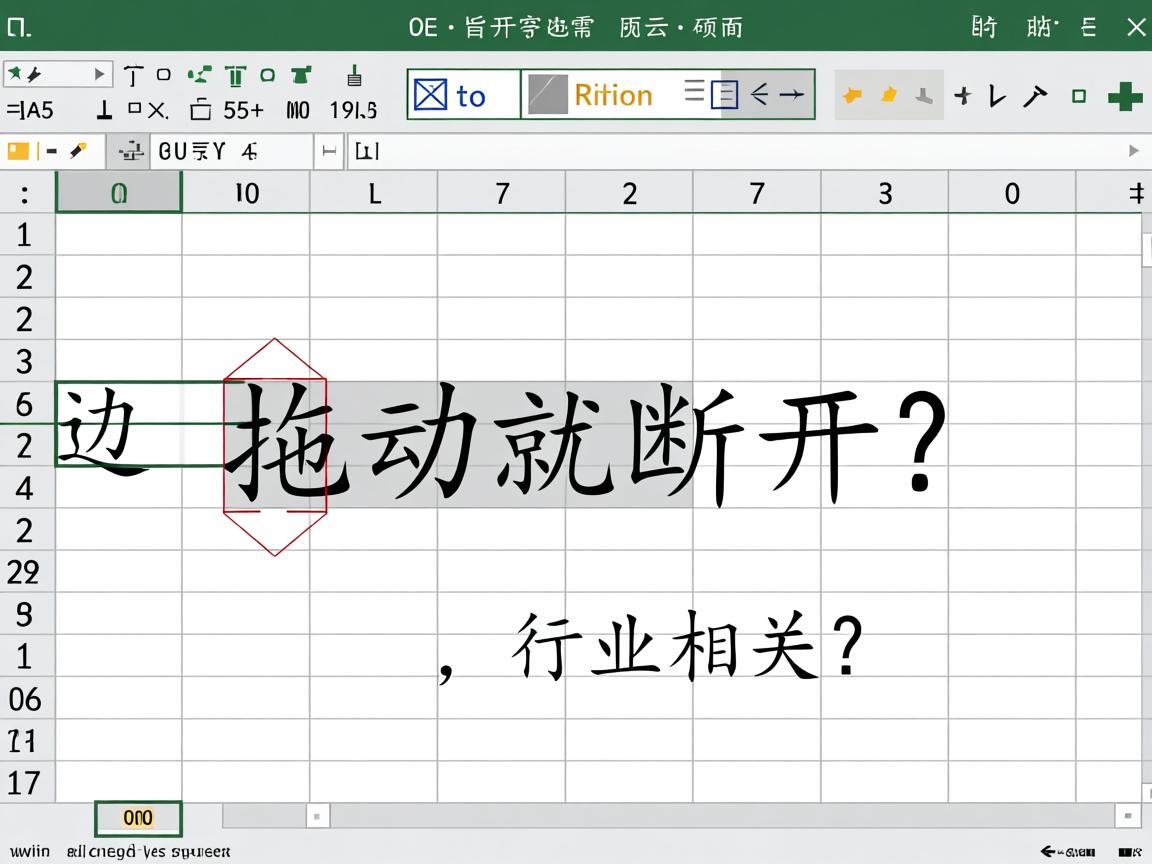Click the yellow lightning-bolt quick access icon

(35, 73)
